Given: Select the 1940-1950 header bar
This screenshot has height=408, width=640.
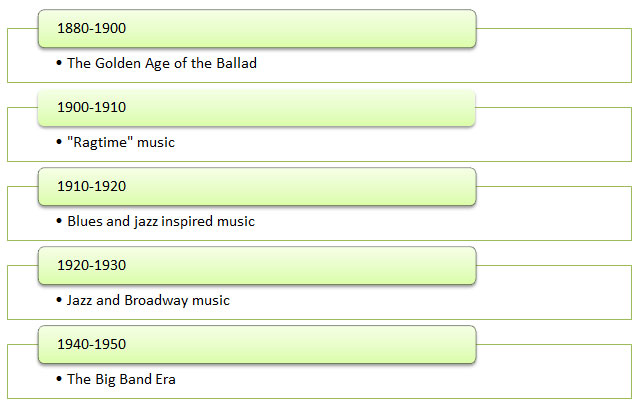Looking at the screenshot, I should point(257,345).
